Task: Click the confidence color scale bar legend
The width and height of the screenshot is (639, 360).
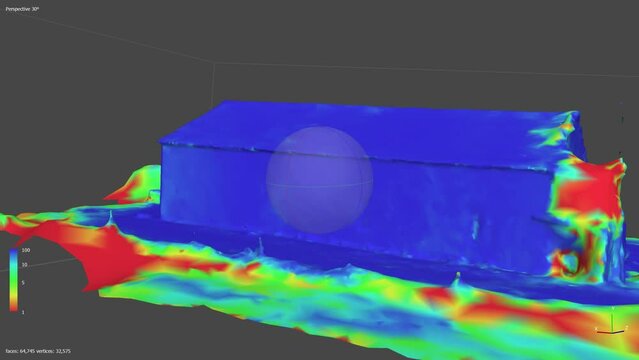Action: click(x=13, y=280)
